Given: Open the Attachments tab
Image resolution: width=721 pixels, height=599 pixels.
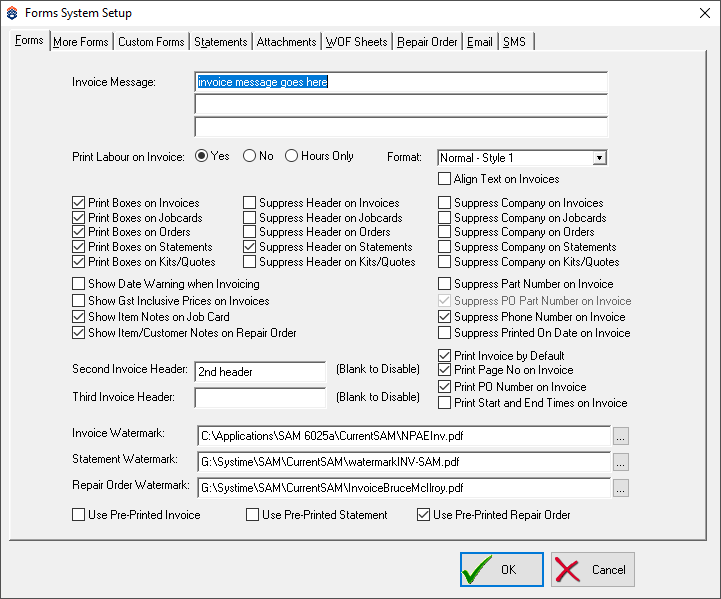Looking at the screenshot, I should point(286,42).
